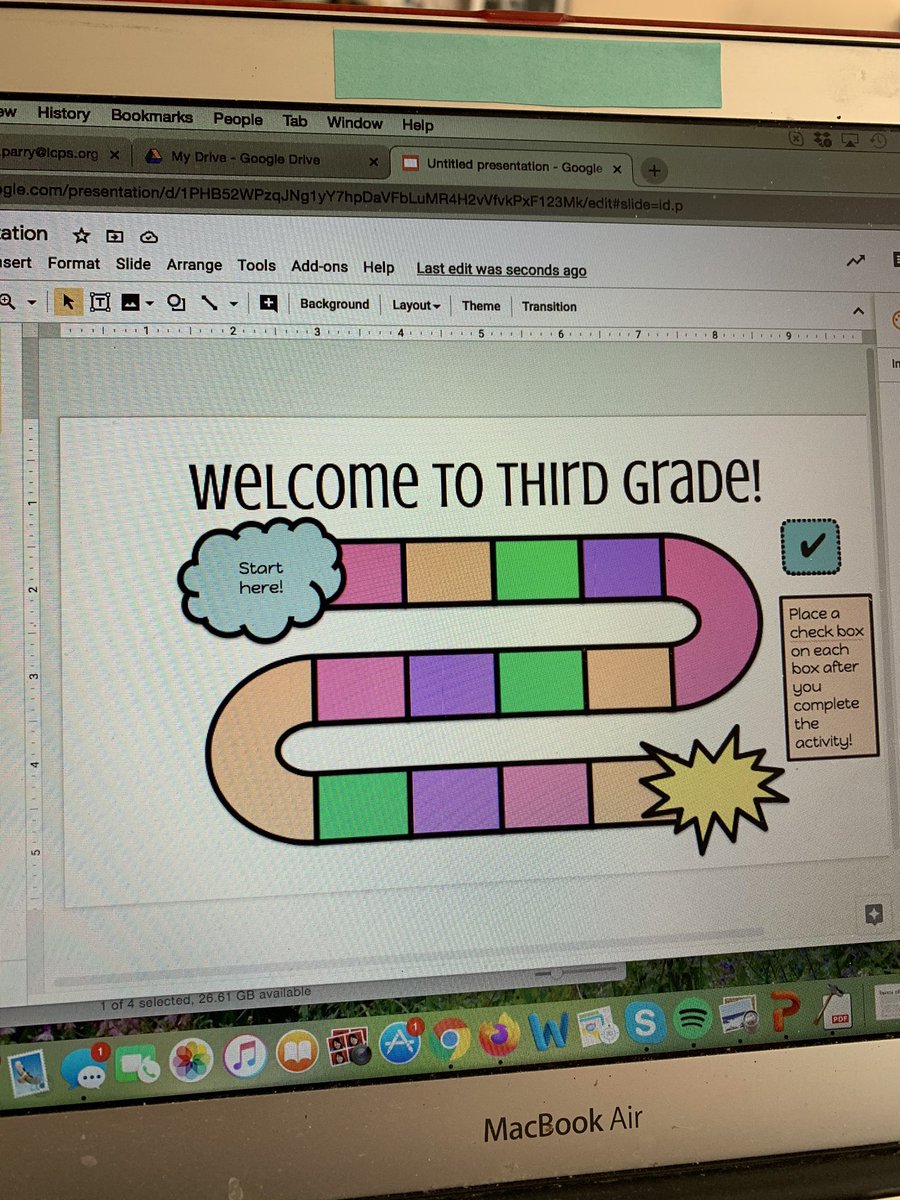The image size is (900, 1200).
Task: Open the Insert image tool
Action: tap(131, 302)
